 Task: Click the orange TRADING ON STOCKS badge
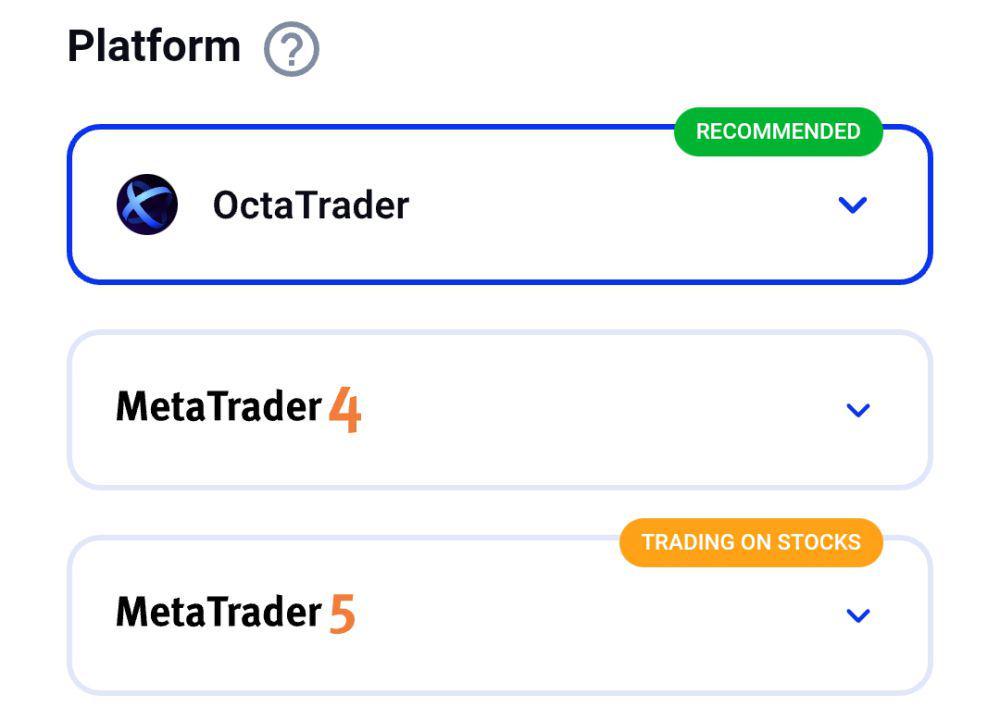tap(751, 543)
